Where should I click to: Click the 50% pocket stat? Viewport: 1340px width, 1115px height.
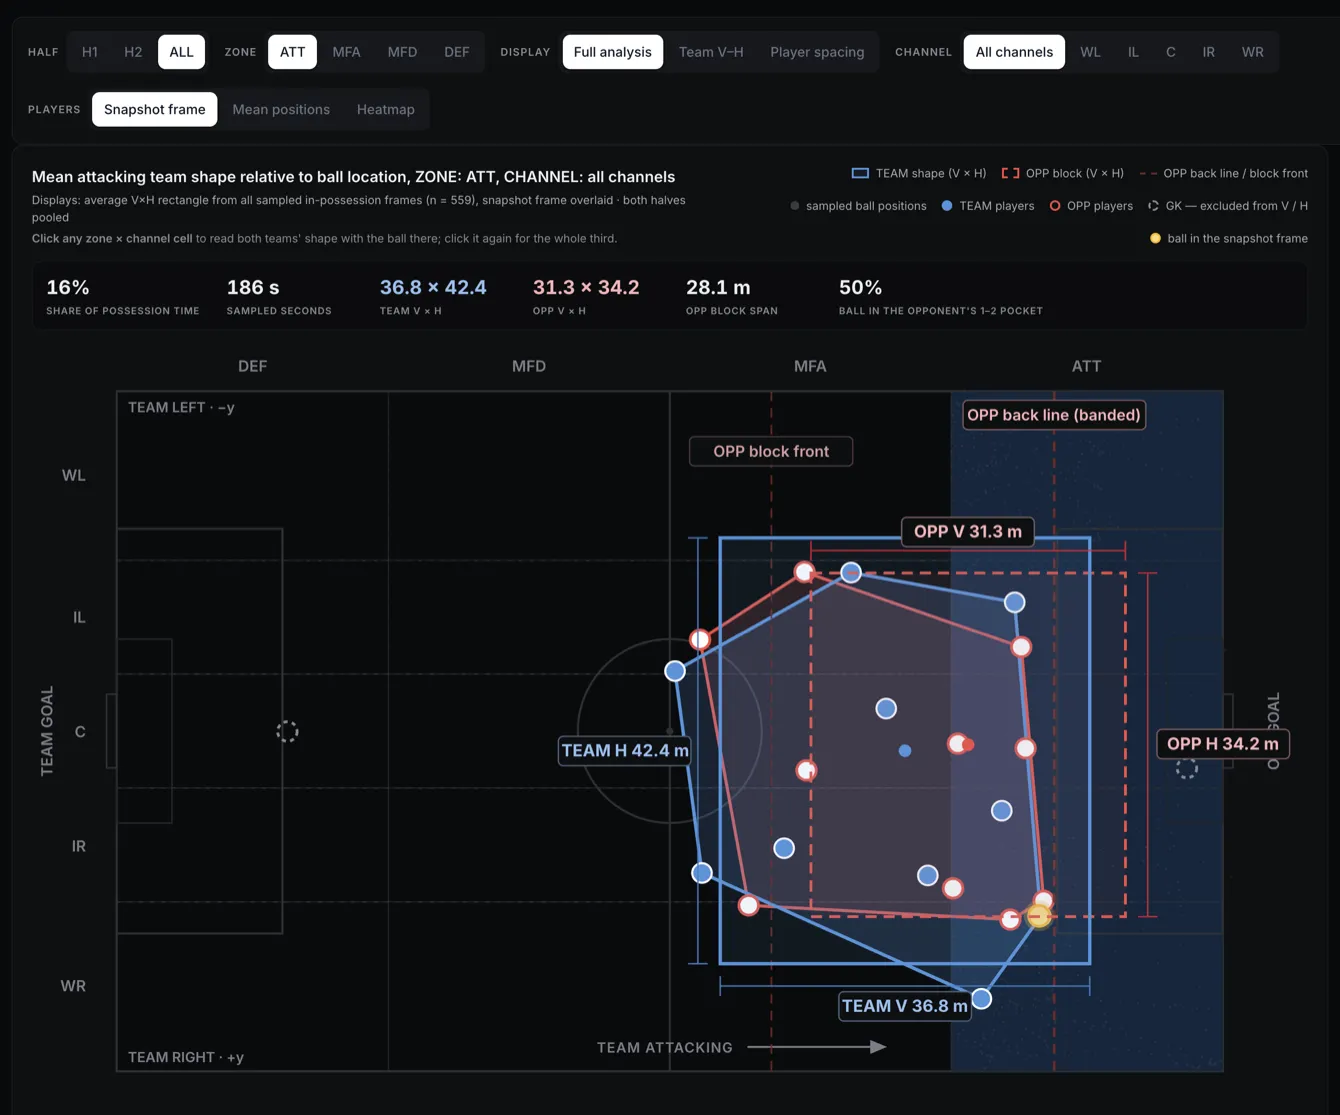point(940,296)
